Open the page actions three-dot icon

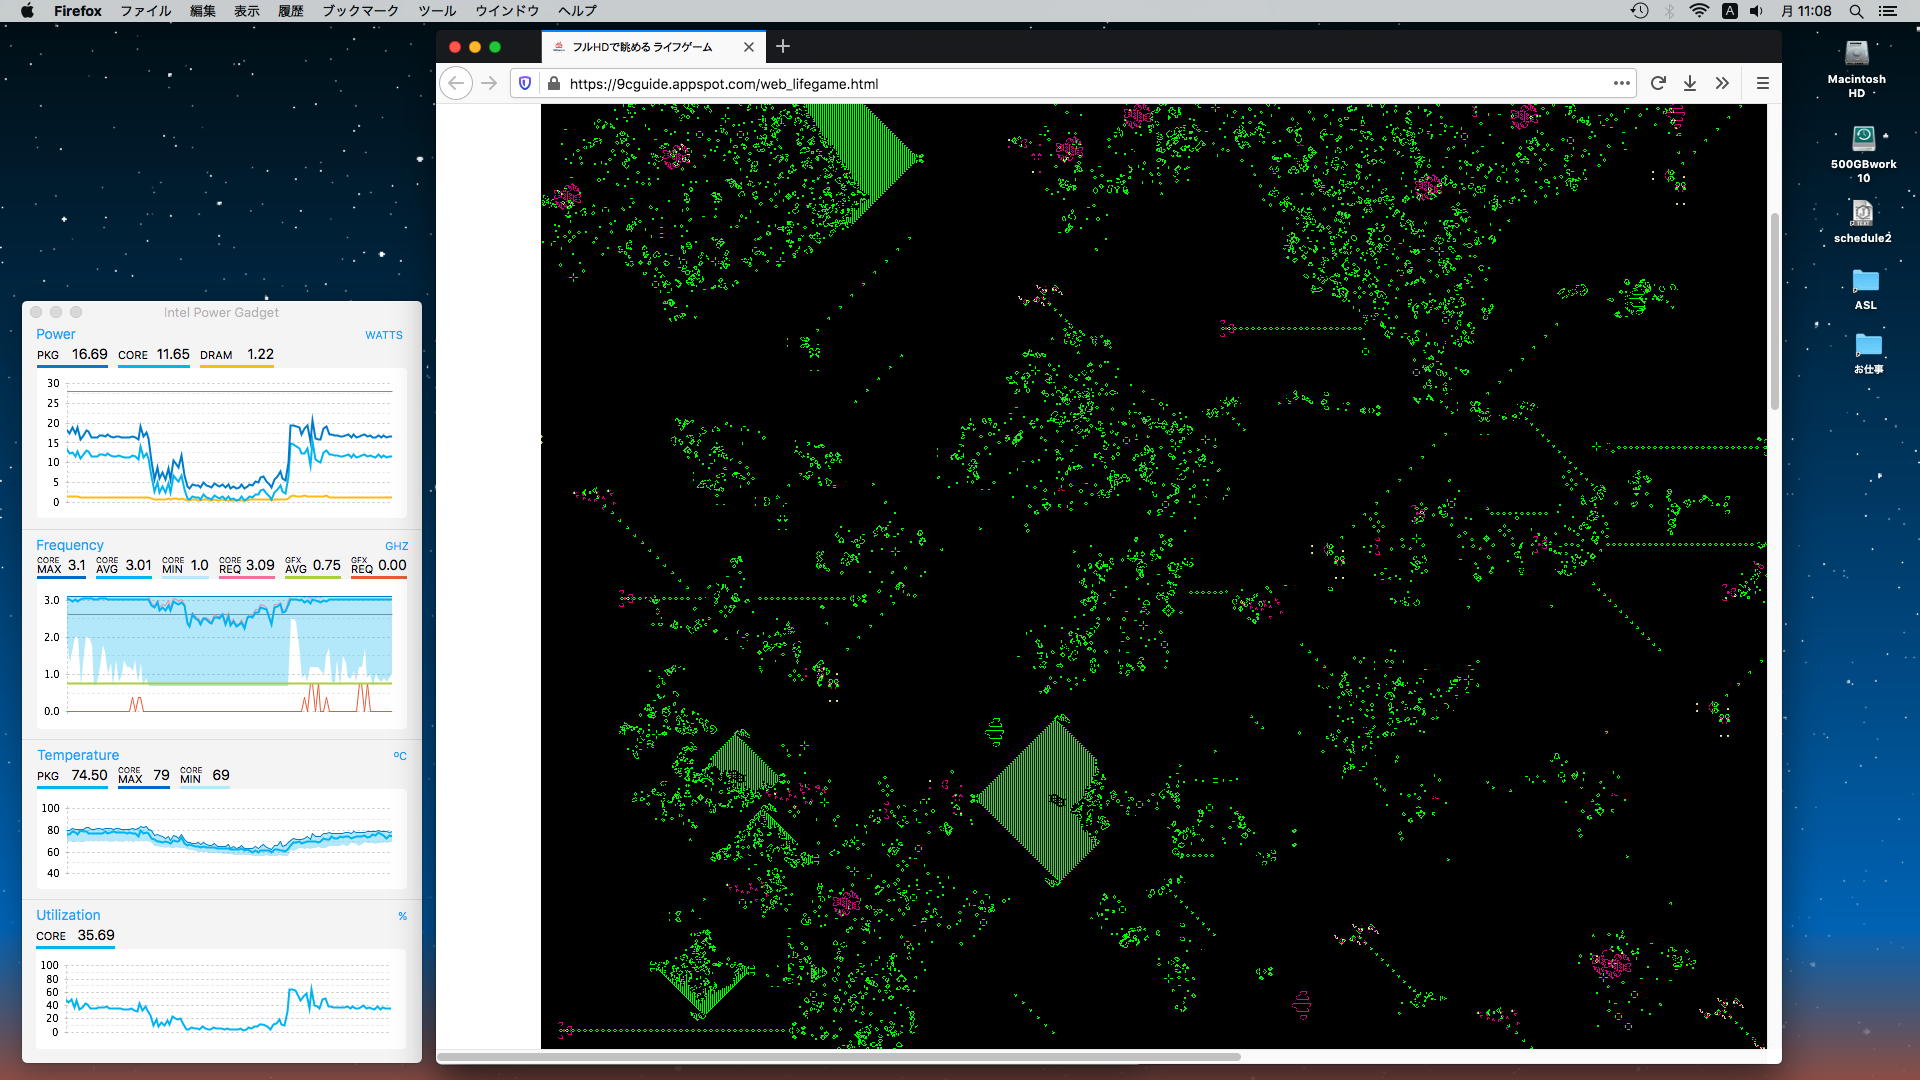(x=1621, y=84)
